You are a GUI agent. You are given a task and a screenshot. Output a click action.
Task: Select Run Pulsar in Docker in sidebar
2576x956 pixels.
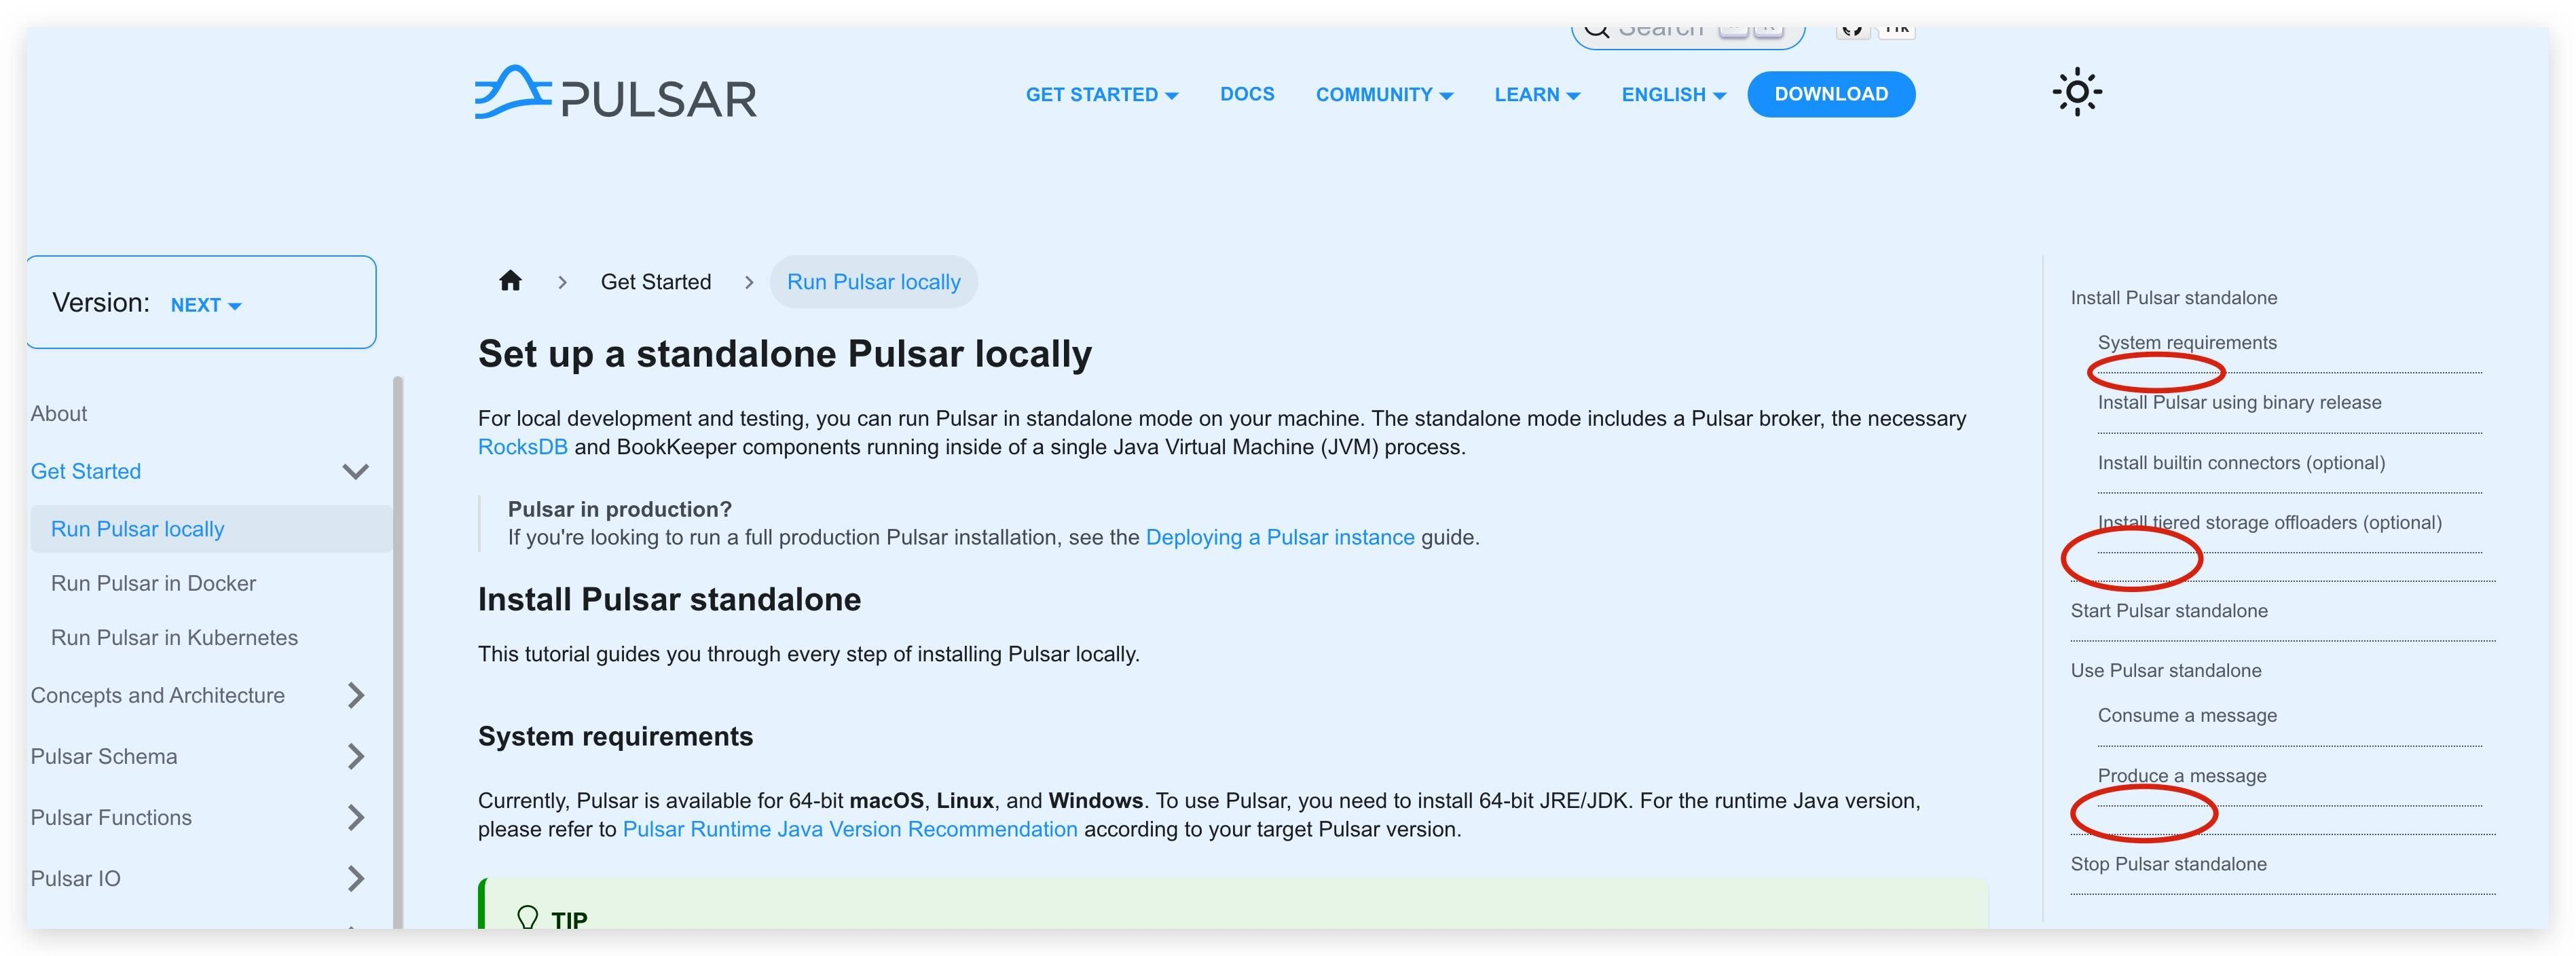(154, 583)
